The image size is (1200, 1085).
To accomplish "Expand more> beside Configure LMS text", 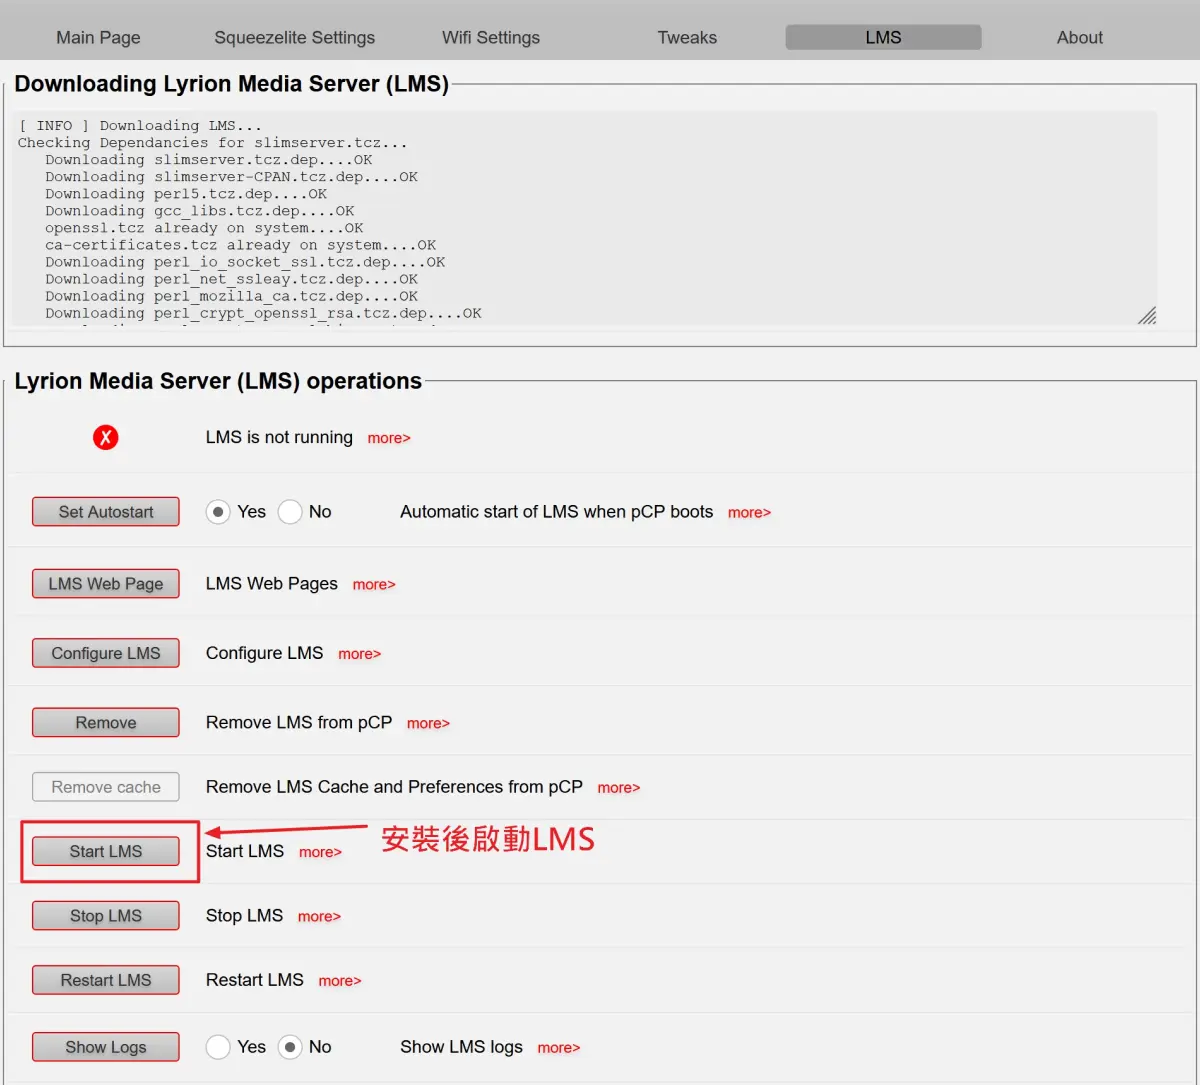I will [x=359, y=654].
